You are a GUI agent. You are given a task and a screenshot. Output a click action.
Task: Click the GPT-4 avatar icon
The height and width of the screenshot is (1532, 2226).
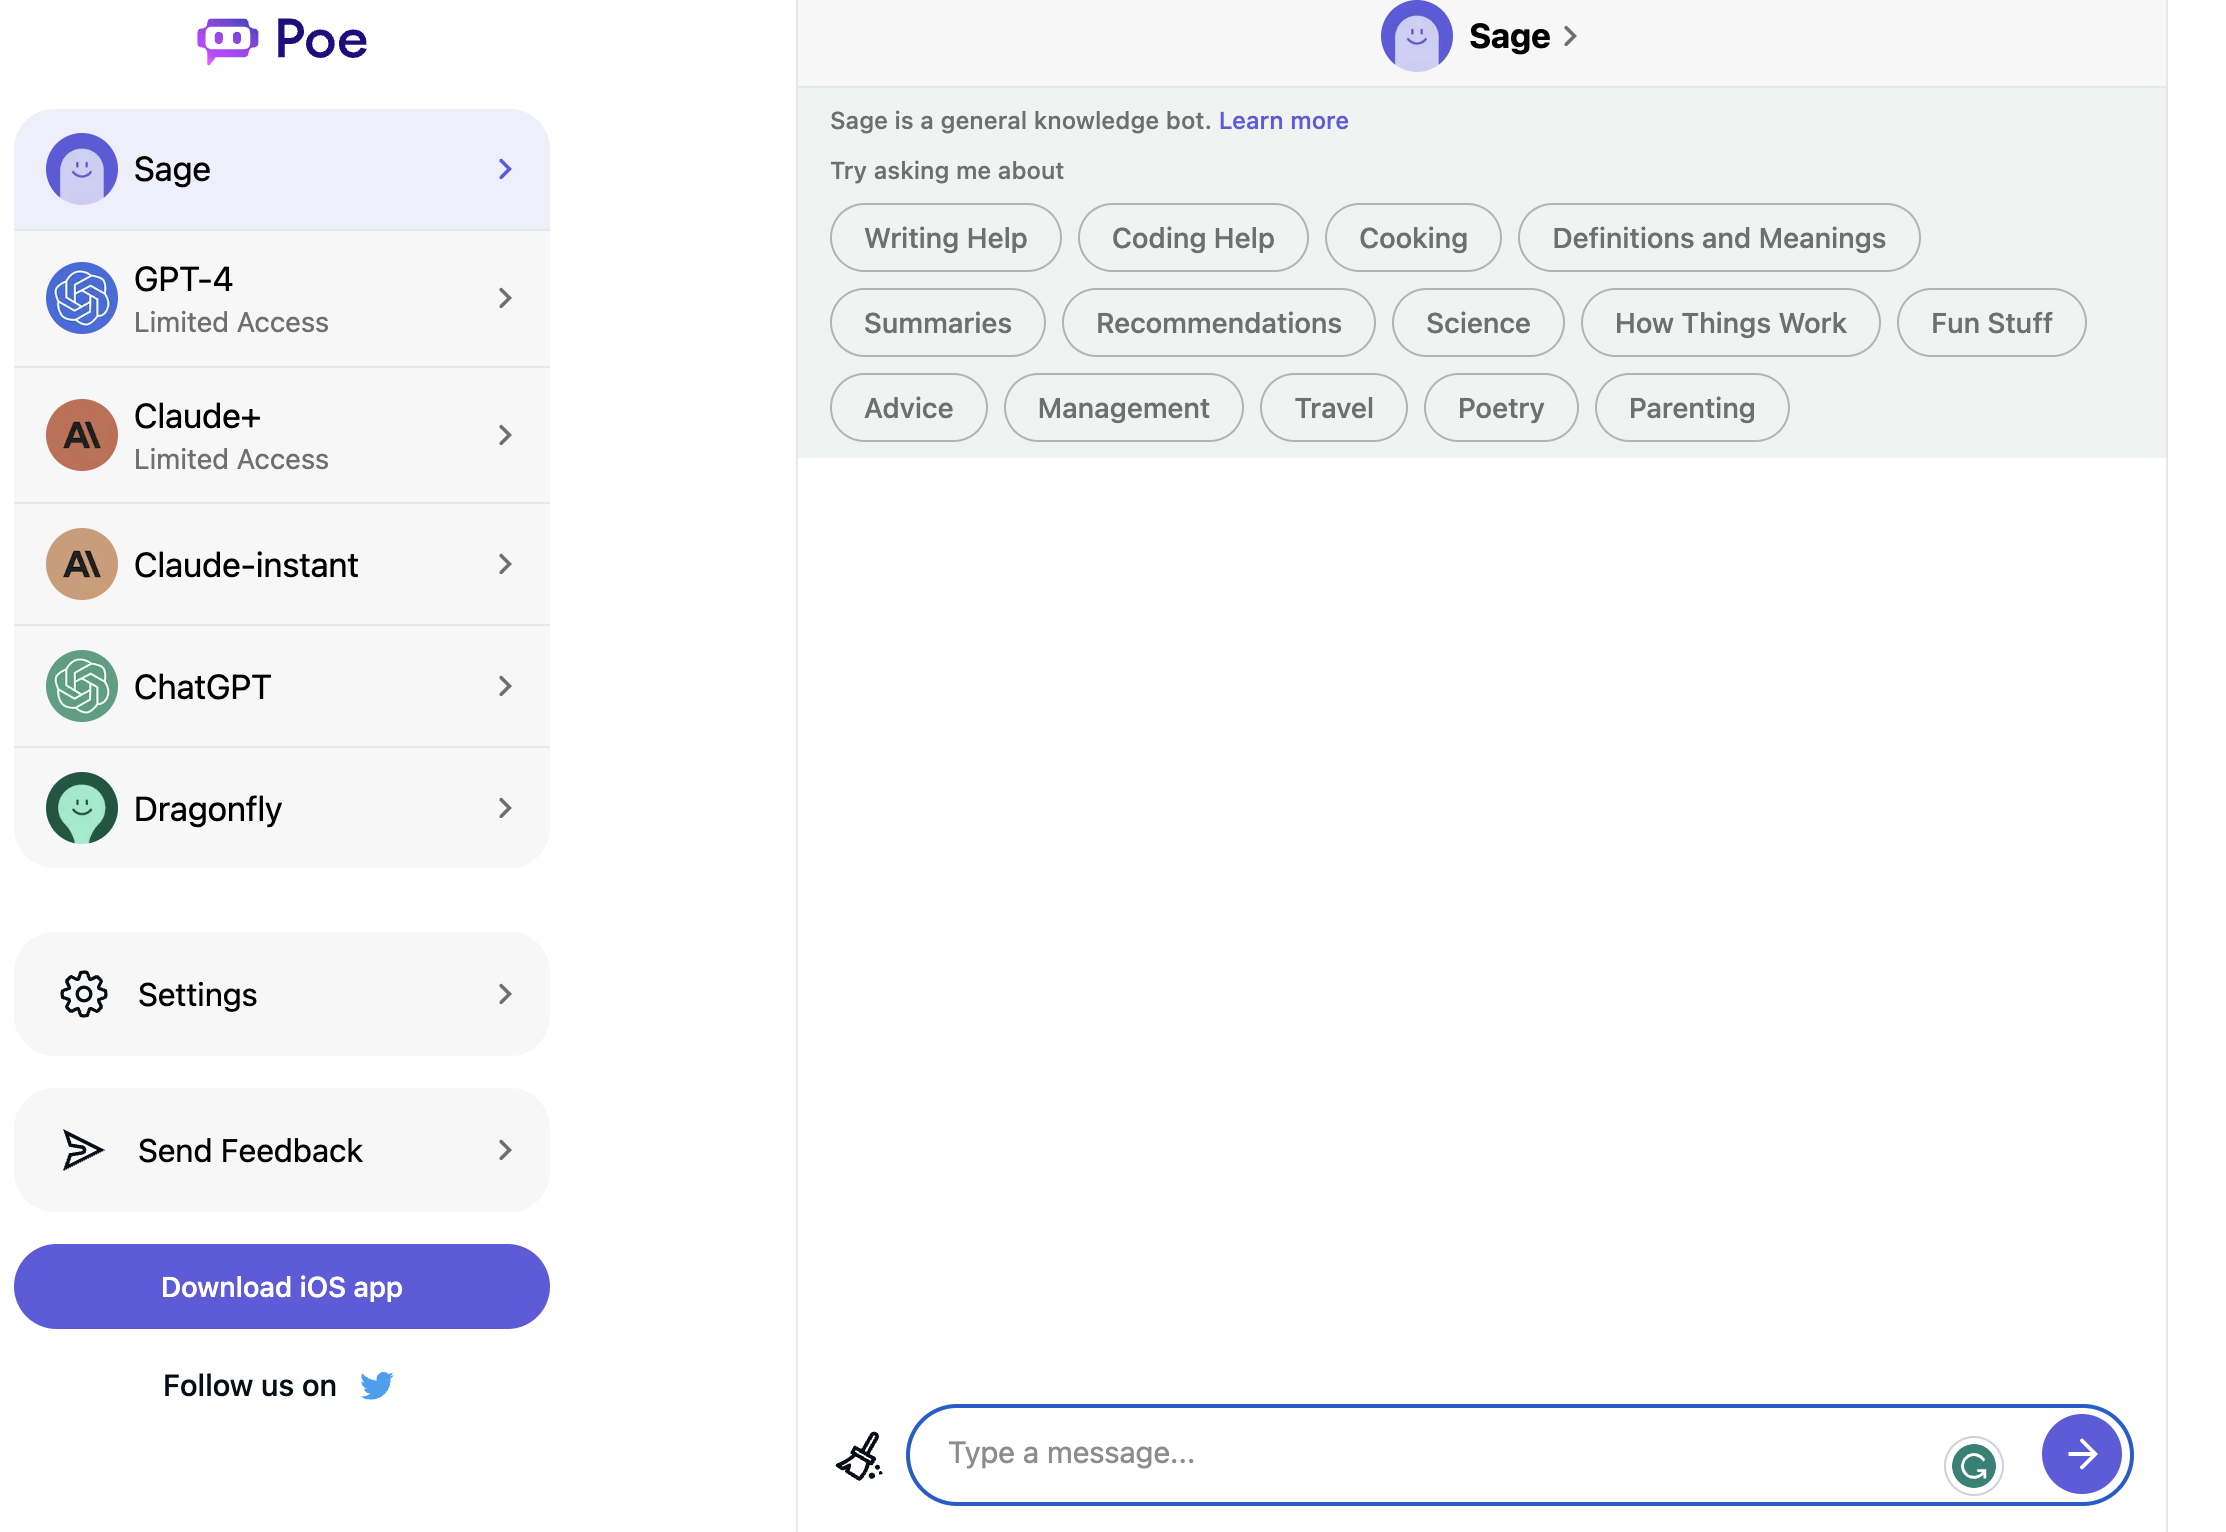click(x=82, y=298)
